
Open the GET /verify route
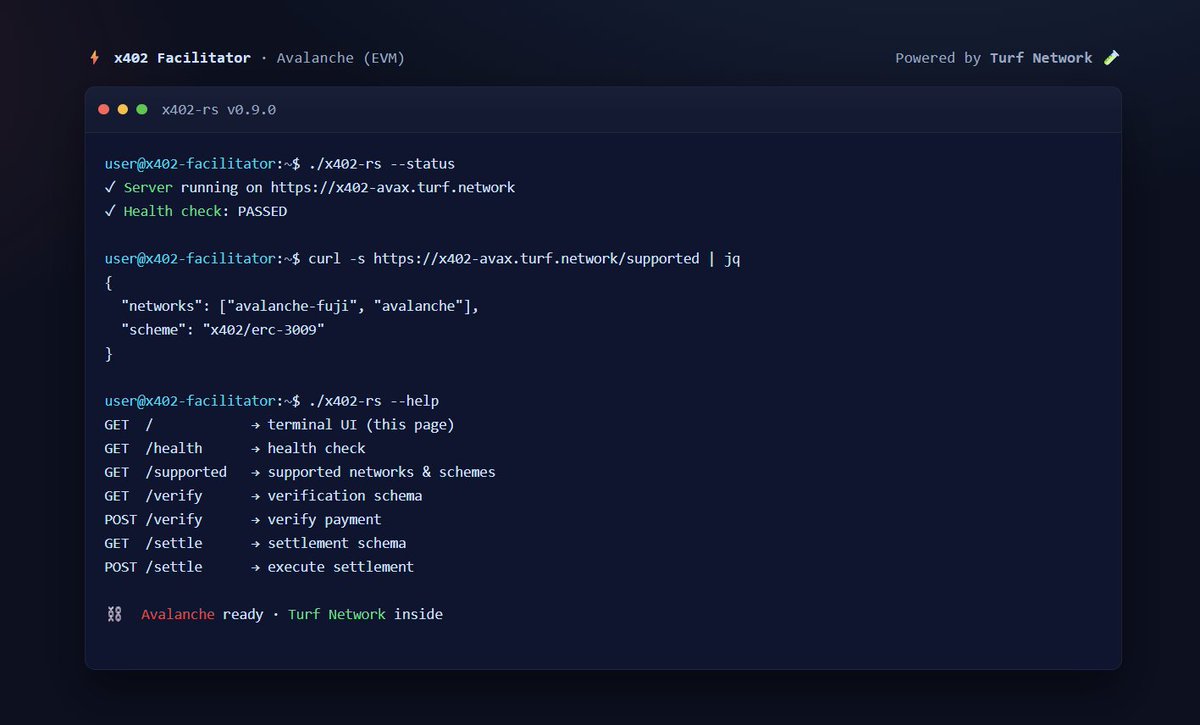click(x=263, y=496)
